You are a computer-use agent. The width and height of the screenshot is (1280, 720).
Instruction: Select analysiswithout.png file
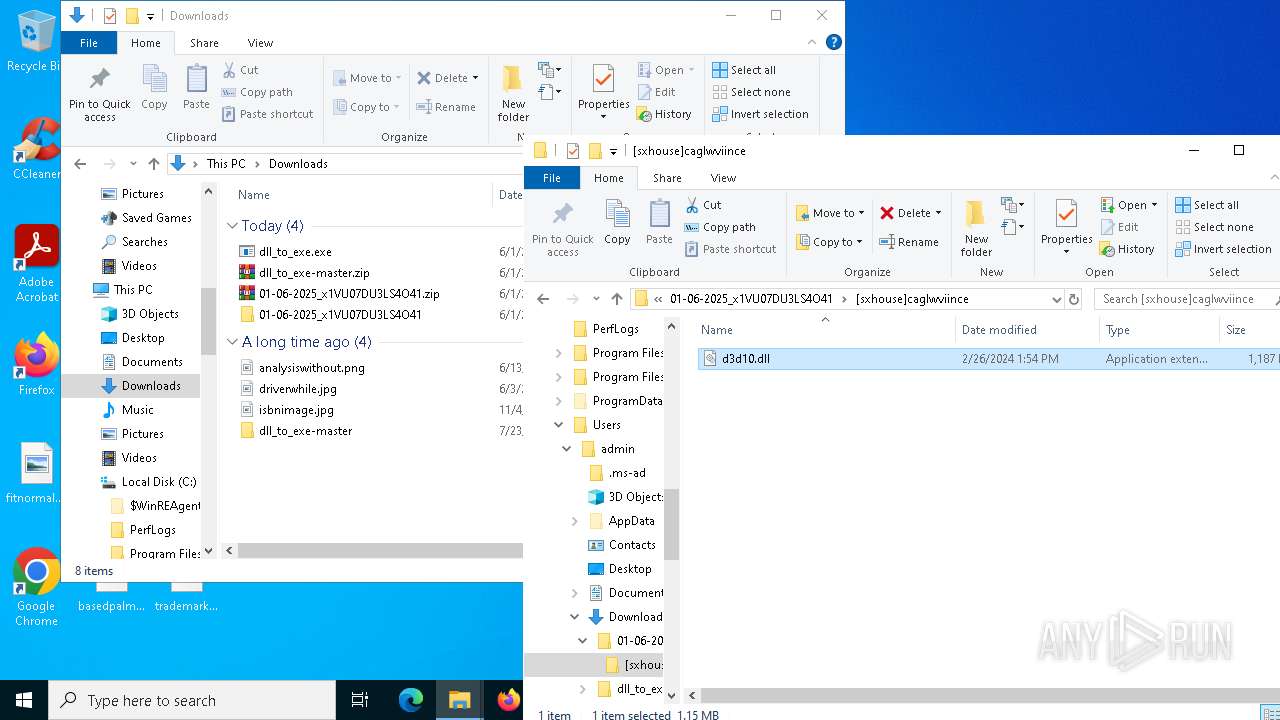coord(311,368)
